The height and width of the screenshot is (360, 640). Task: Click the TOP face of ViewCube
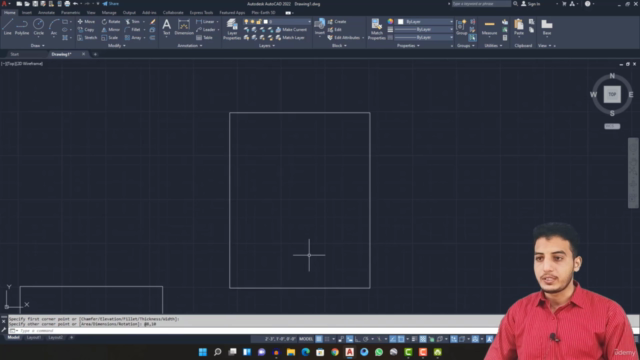pyautogui.click(x=612, y=94)
